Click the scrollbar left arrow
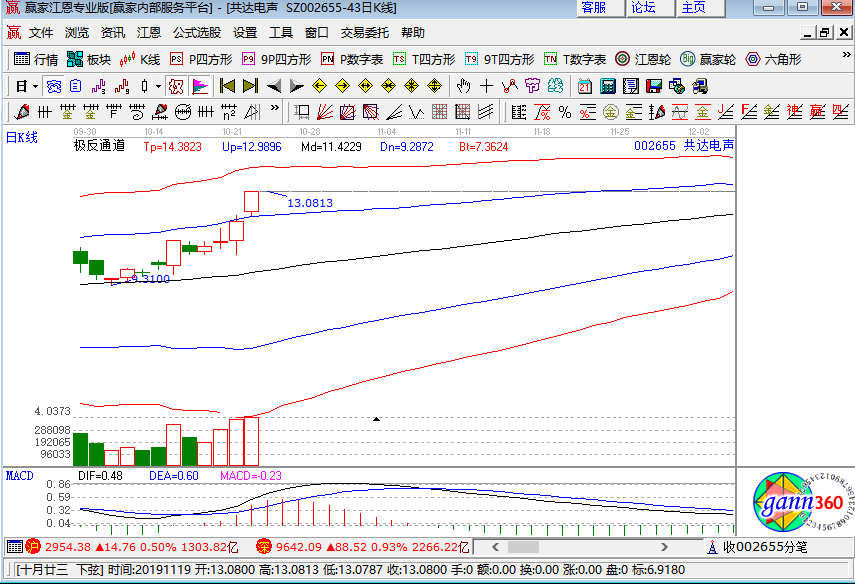 tap(495, 547)
